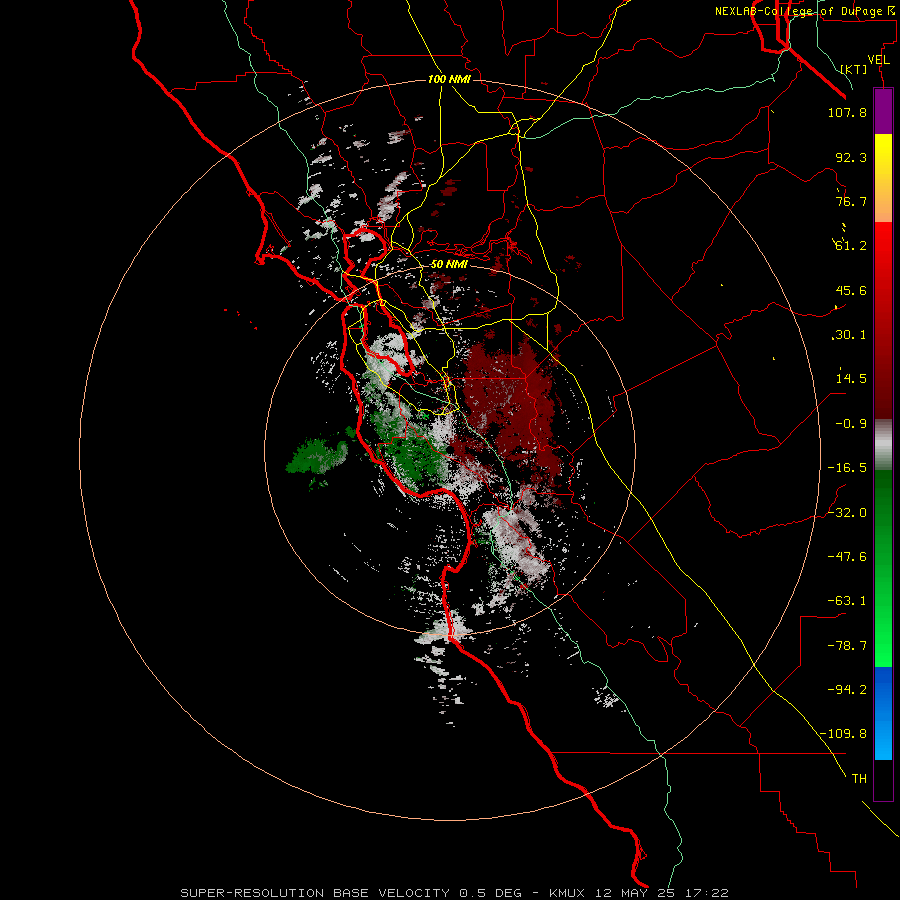Click the [KT] units label
The image size is (900, 900).
854,69
